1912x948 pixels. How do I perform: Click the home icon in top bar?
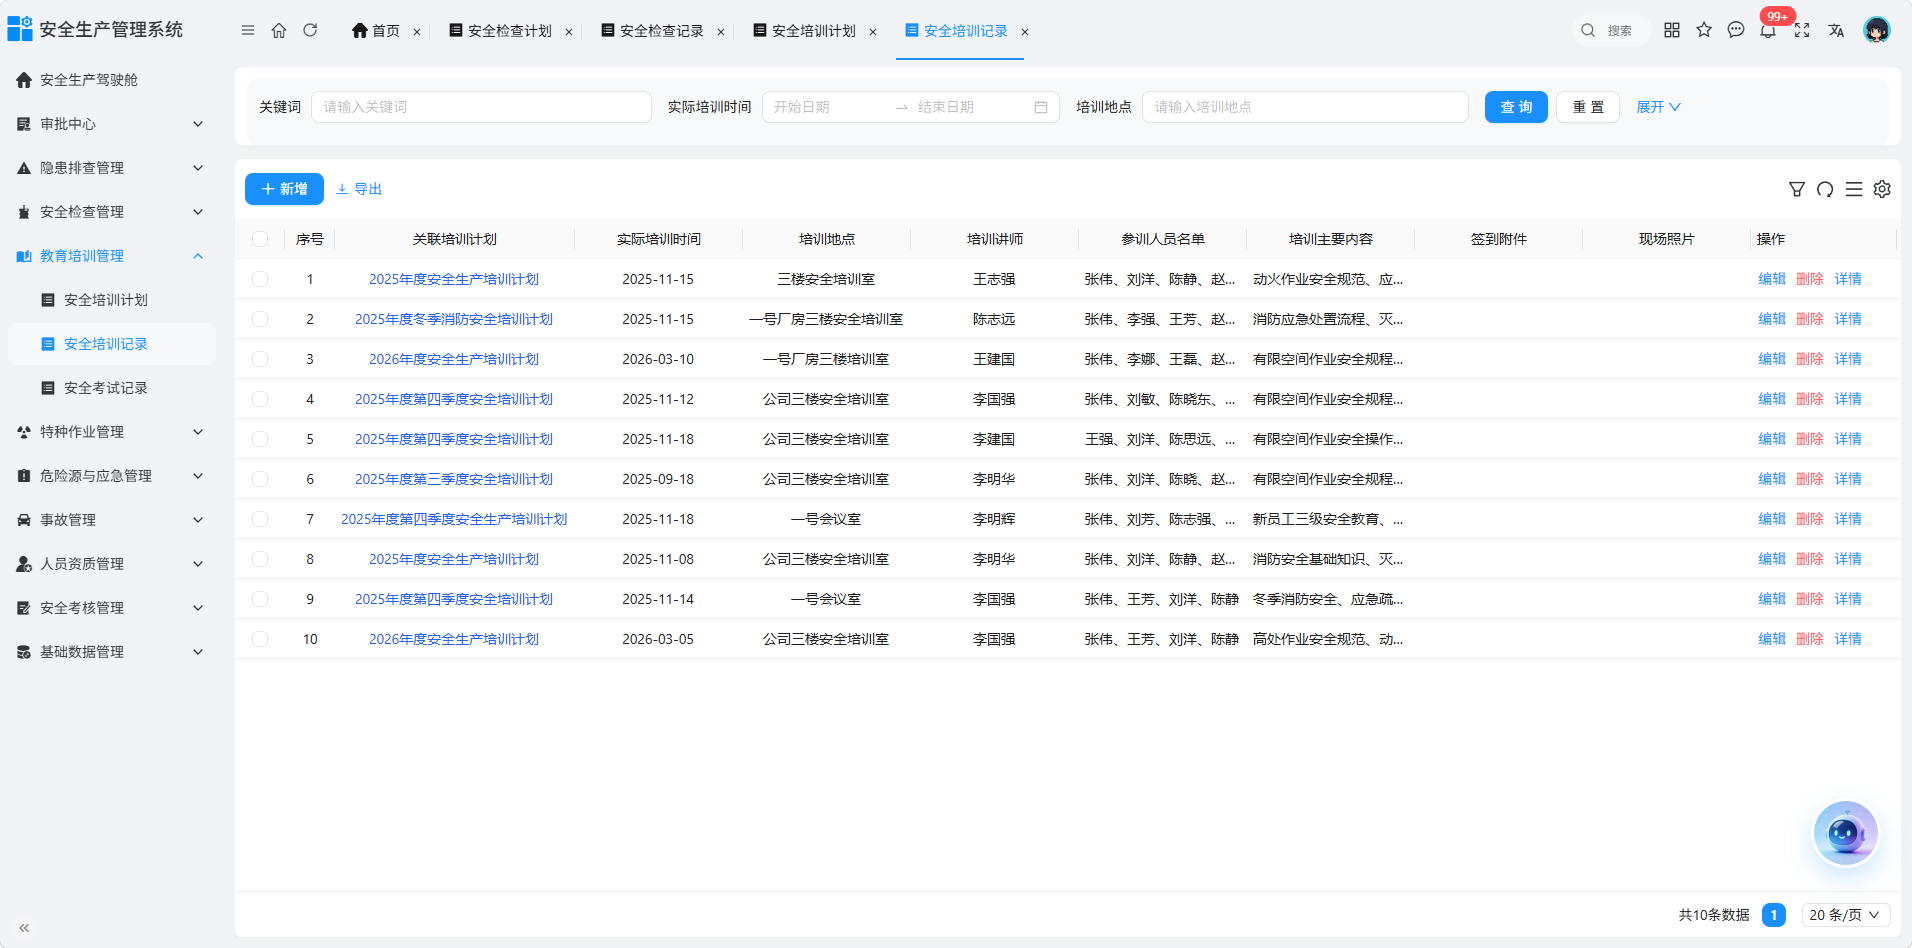[x=279, y=31]
